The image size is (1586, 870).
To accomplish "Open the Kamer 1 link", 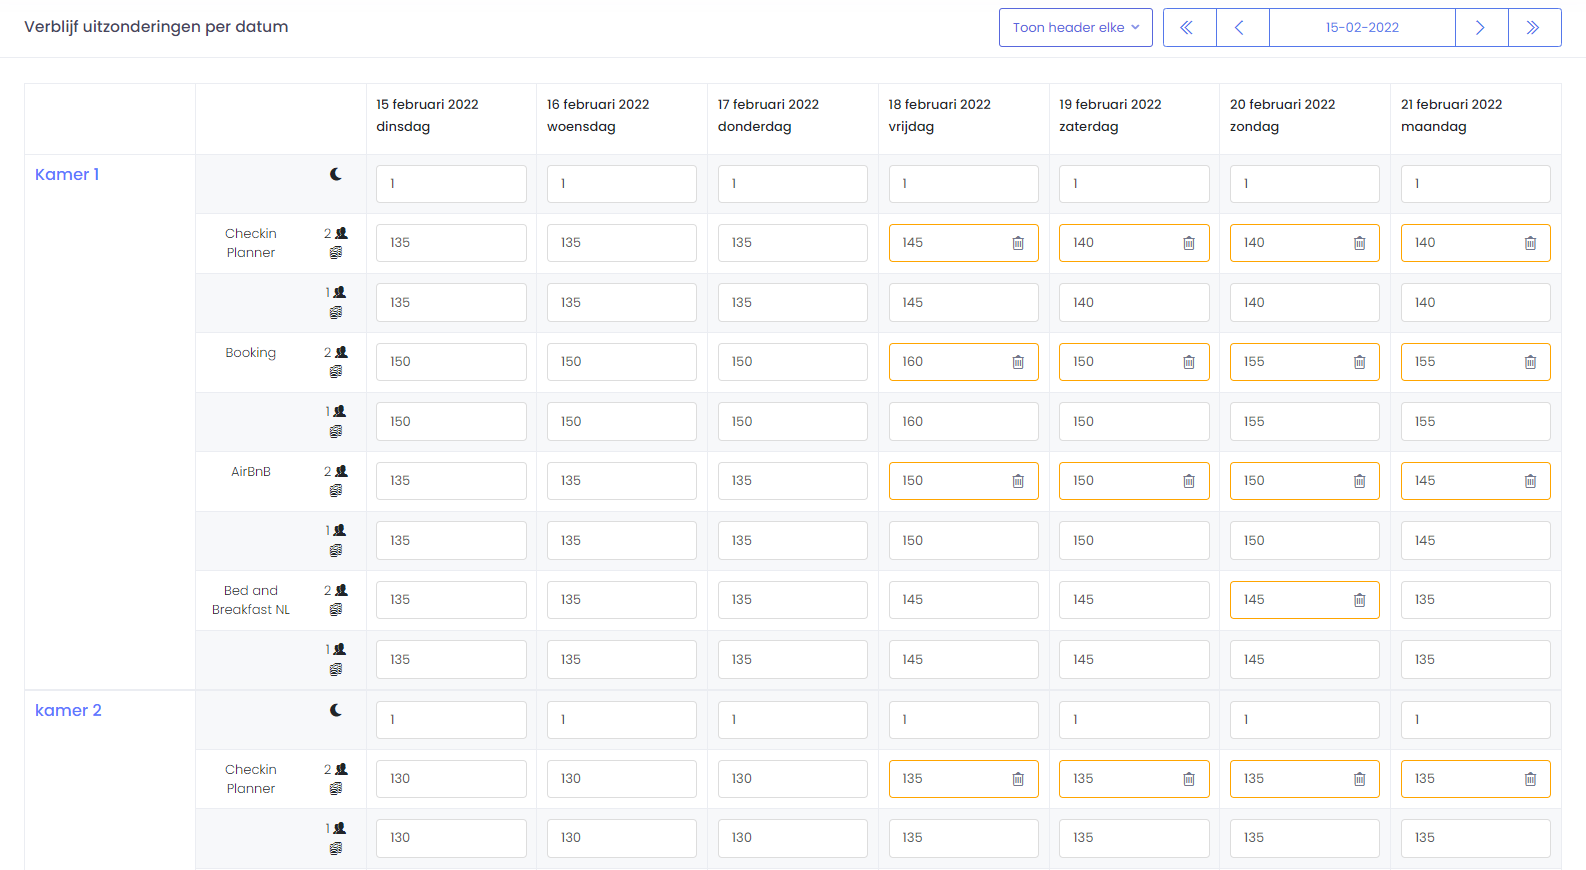I will (x=67, y=174).
